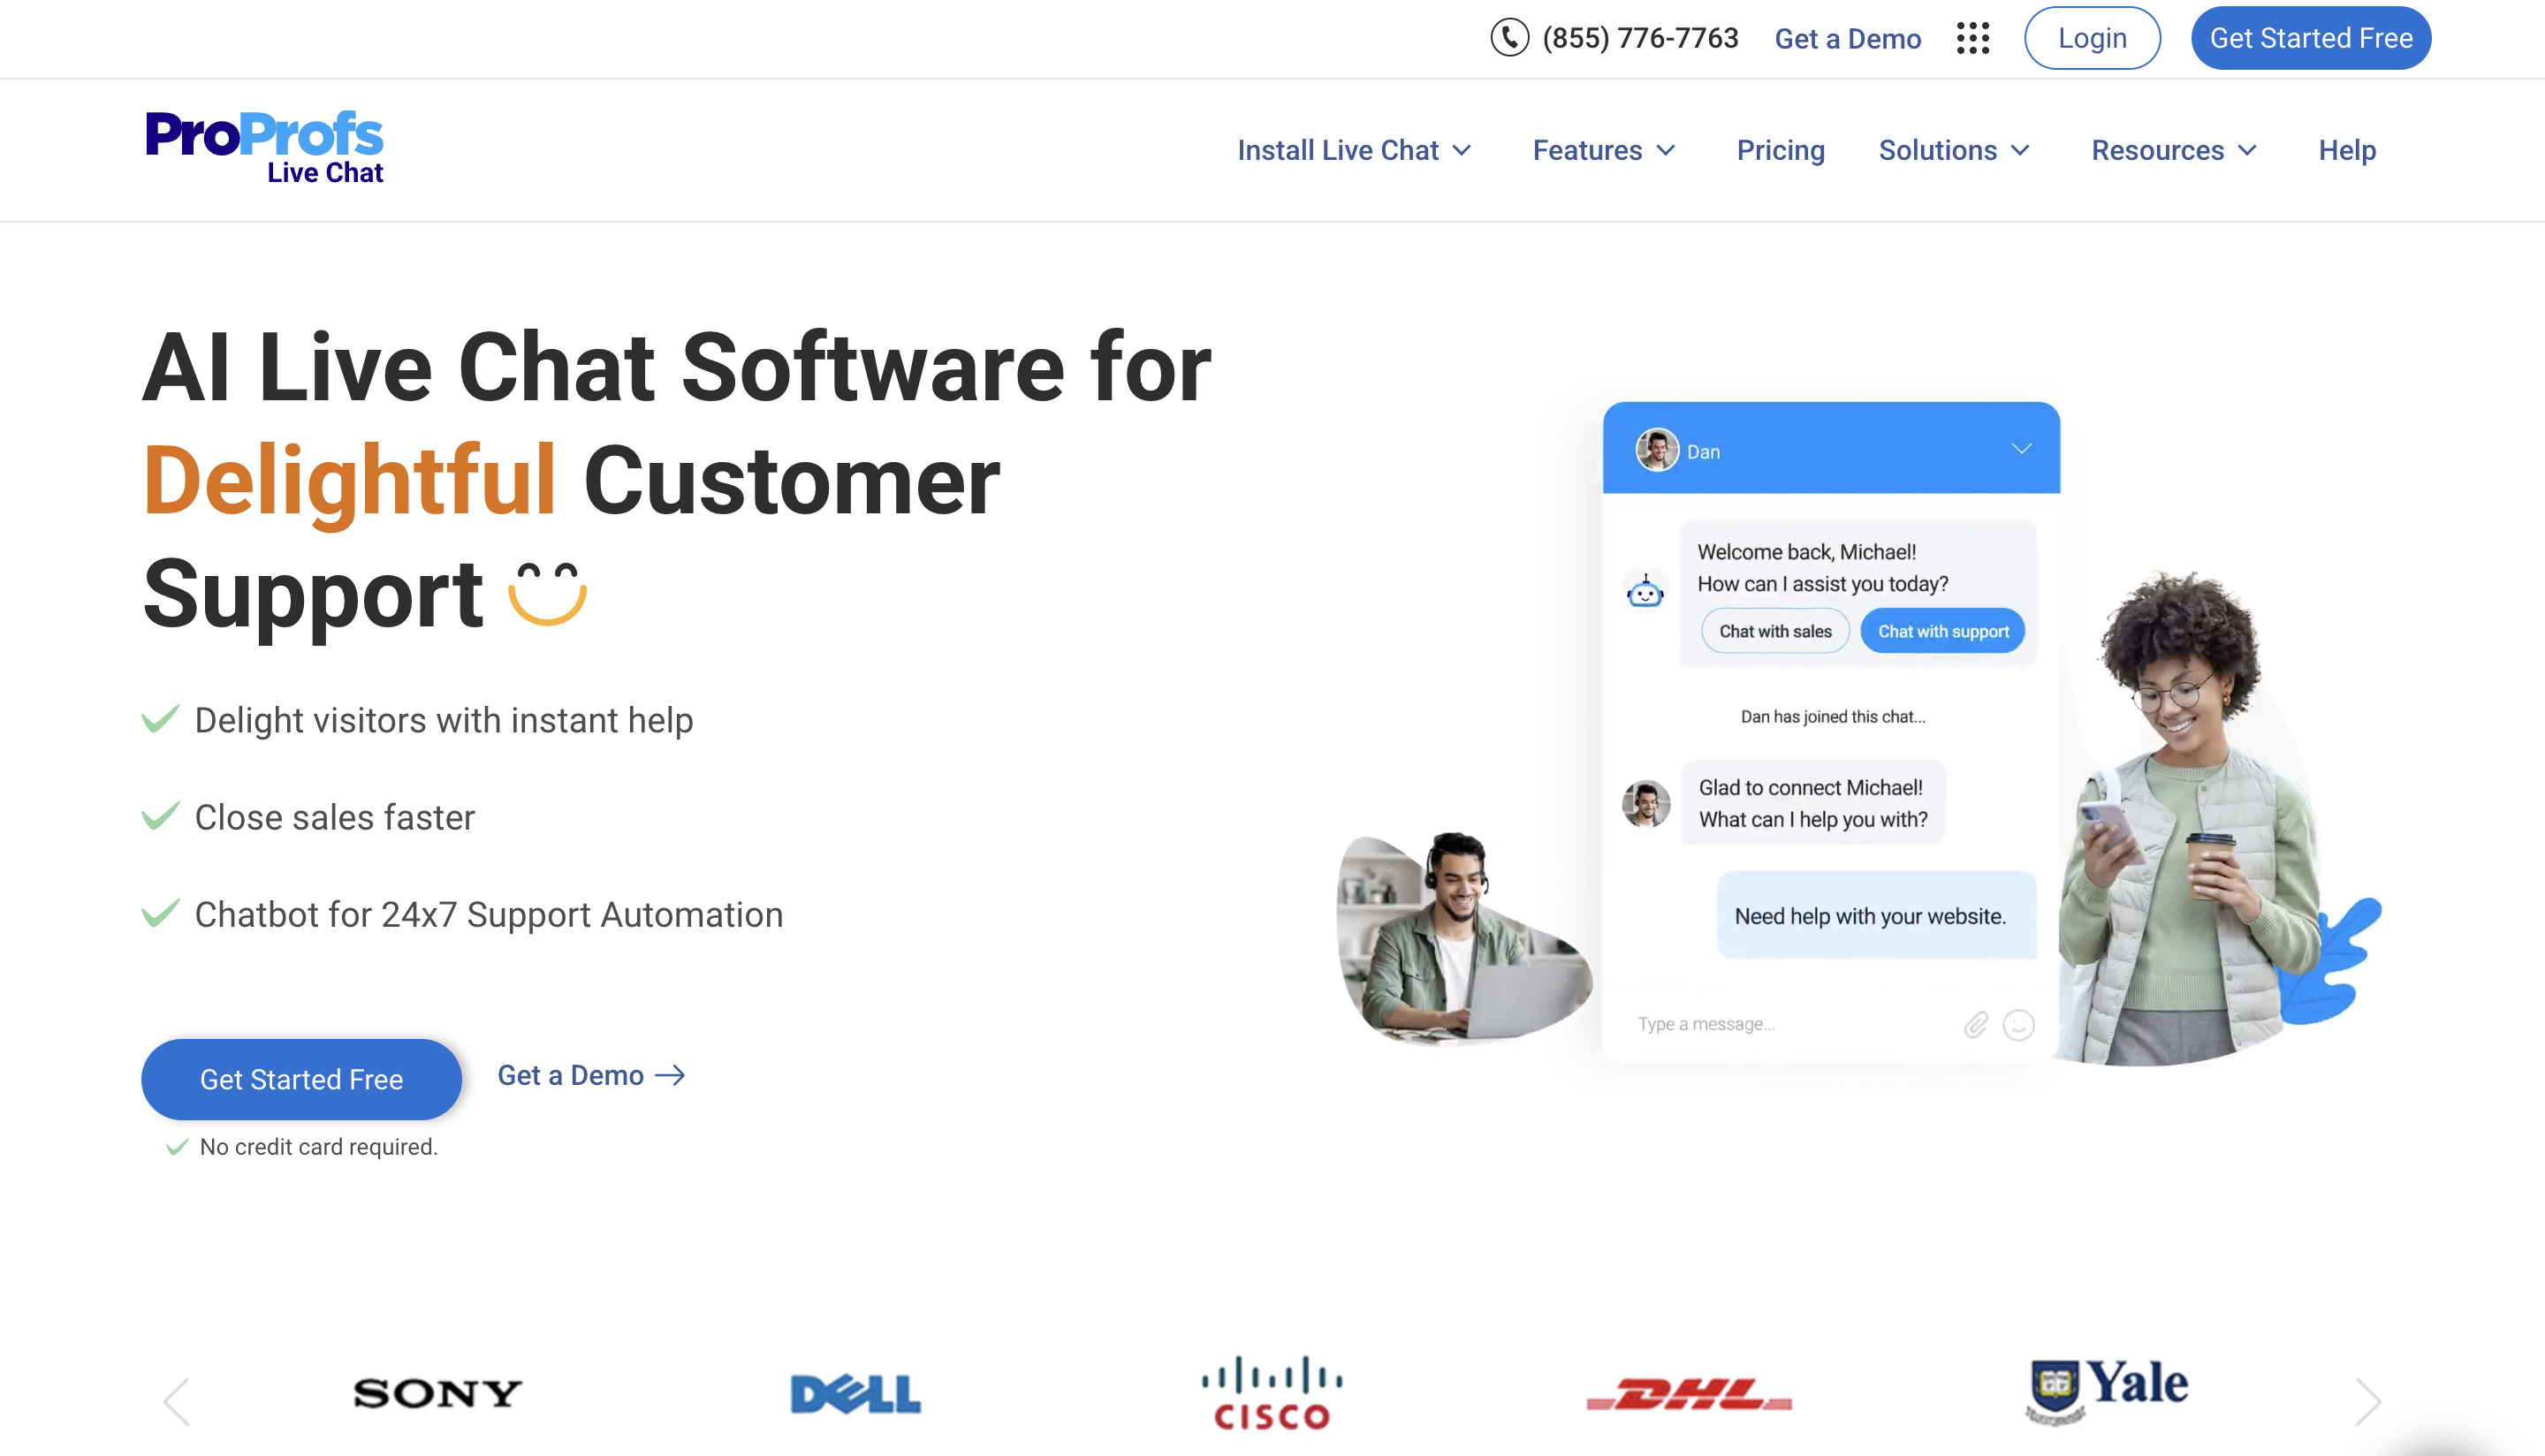
Task: Click the ProProfs Live Chat logo
Action: point(264,147)
